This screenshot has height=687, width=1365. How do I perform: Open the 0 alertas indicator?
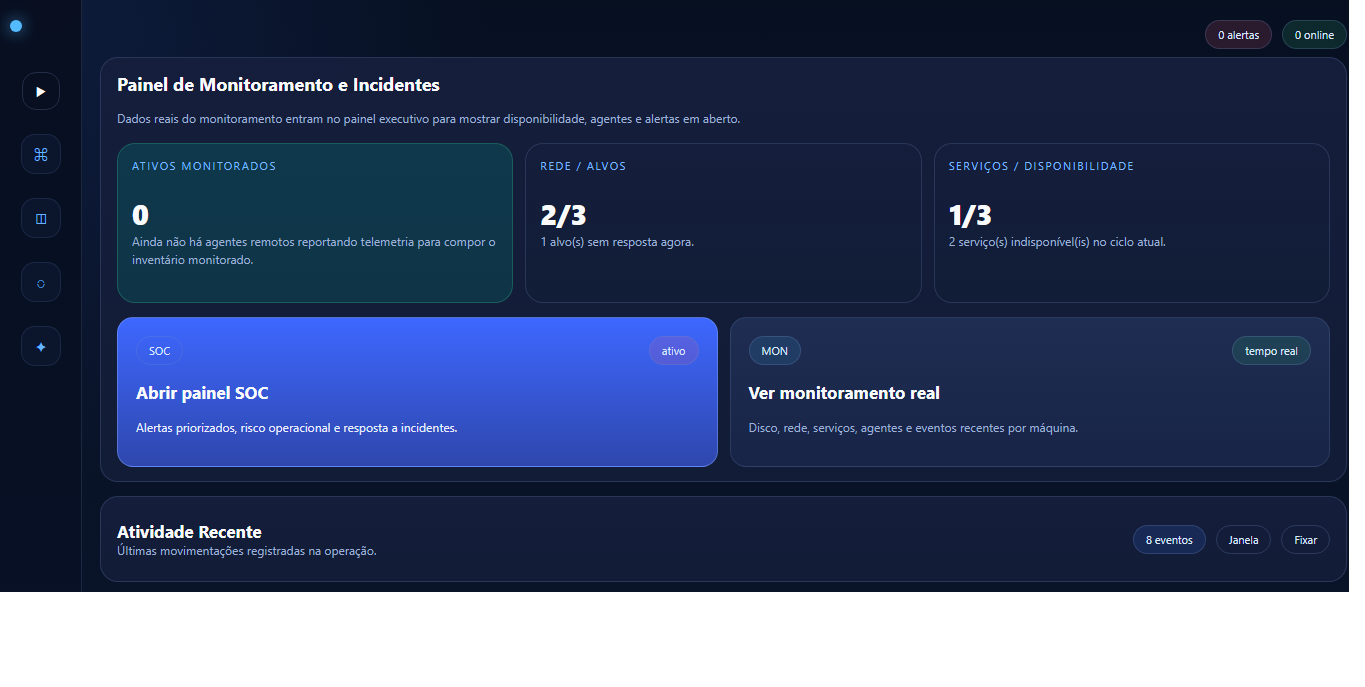point(1238,35)
